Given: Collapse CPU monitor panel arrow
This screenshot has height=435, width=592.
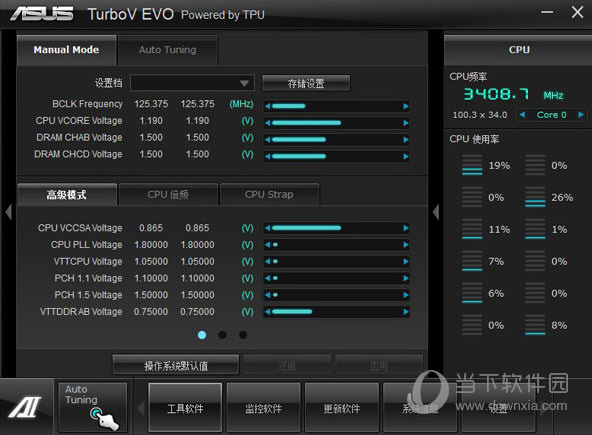Looking at the screenshot, I should click(436, 212).
